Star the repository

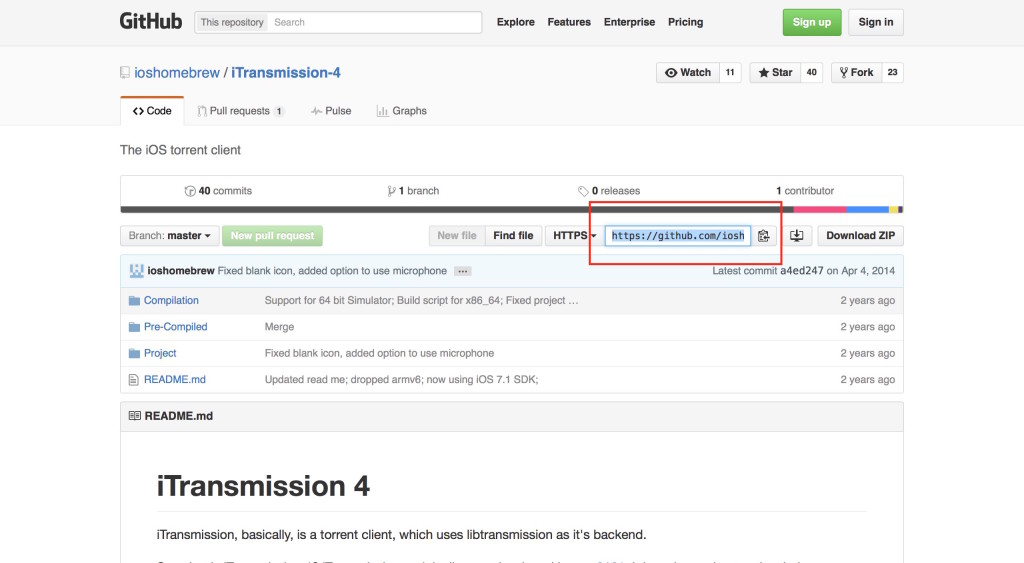(775, 72)
